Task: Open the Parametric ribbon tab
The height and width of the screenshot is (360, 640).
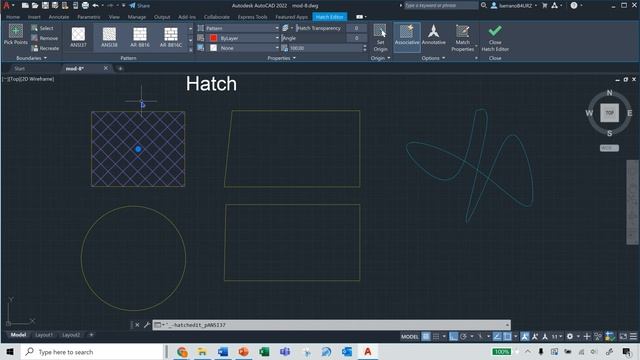Action: pos(89,17)
